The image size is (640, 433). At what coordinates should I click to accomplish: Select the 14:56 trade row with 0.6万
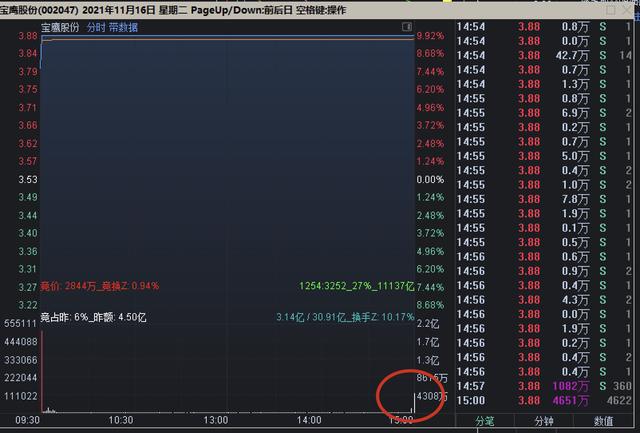544,257
